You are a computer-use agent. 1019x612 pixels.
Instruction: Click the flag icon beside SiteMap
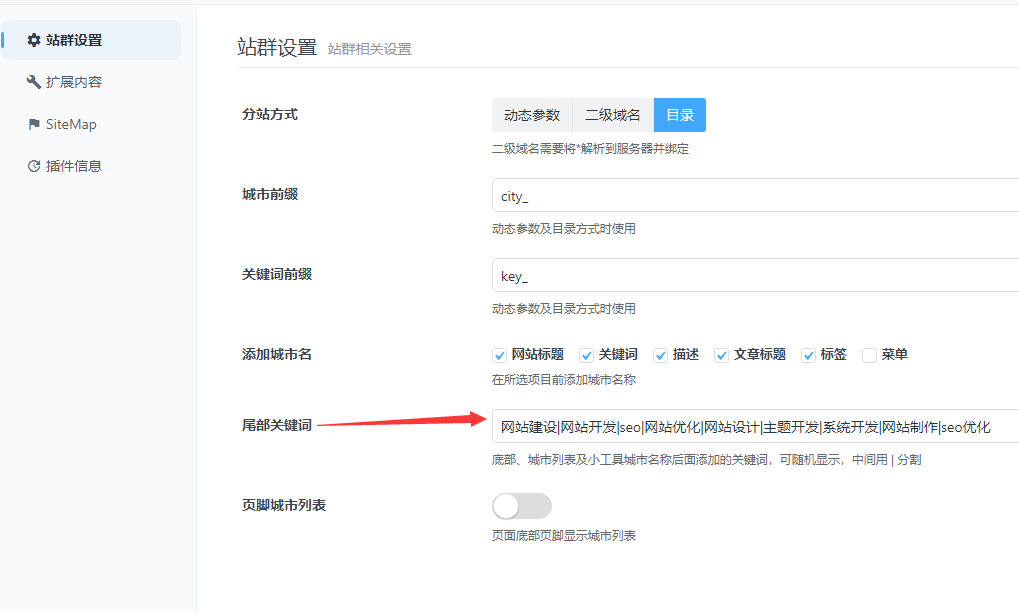pos(34,124)
